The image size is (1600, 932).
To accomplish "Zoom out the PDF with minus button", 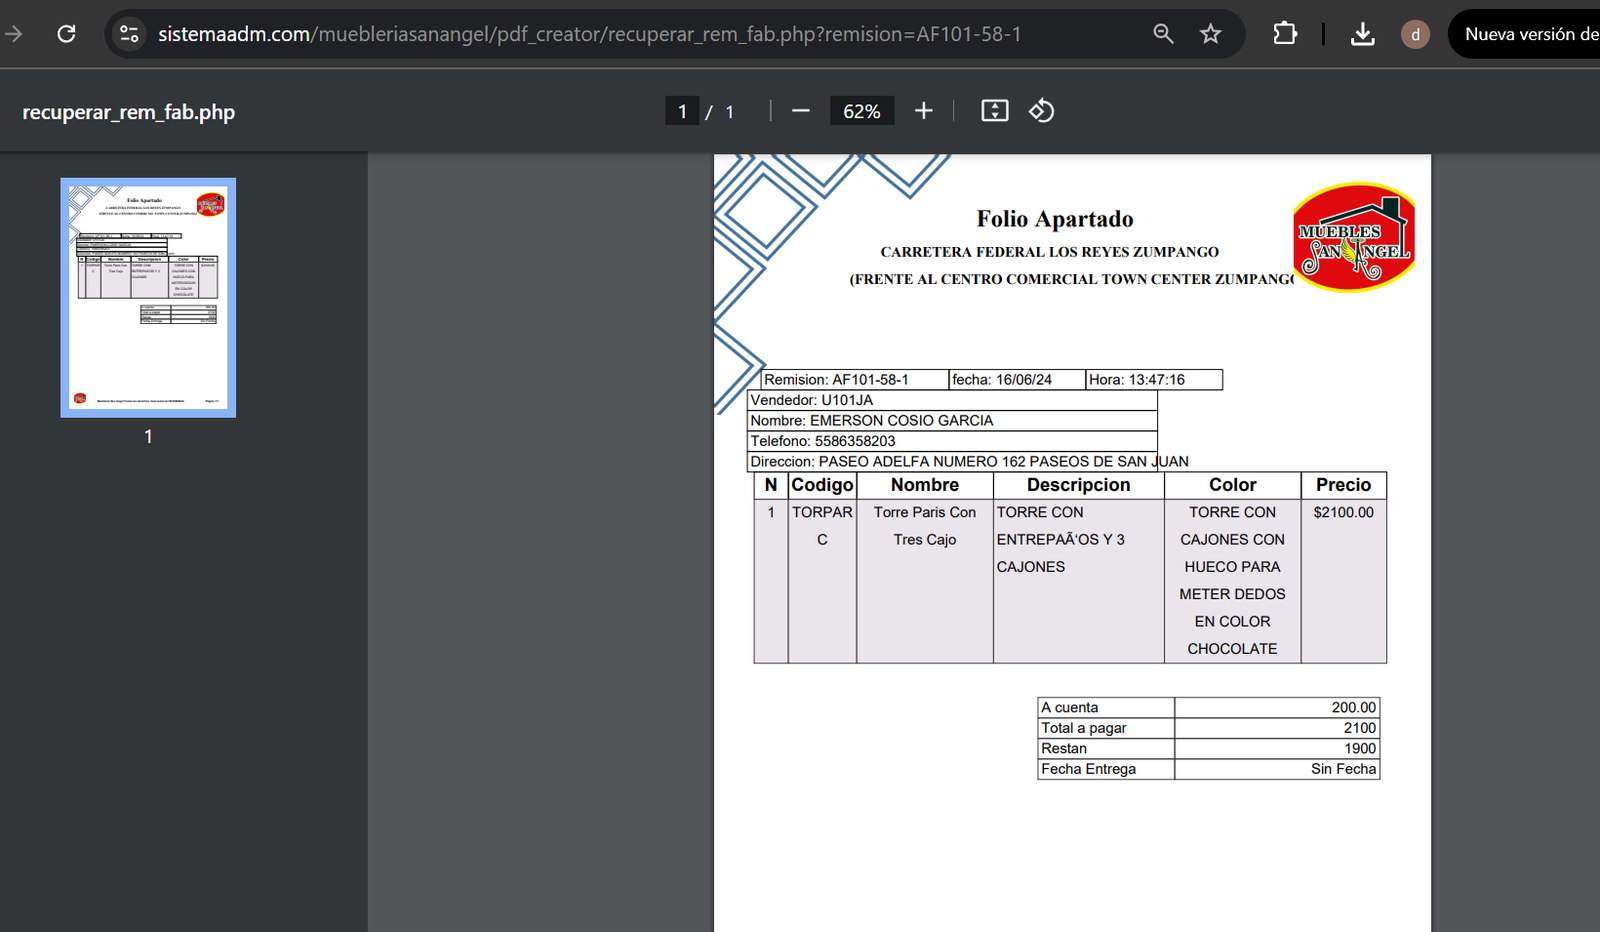I will tap(800, 111).
